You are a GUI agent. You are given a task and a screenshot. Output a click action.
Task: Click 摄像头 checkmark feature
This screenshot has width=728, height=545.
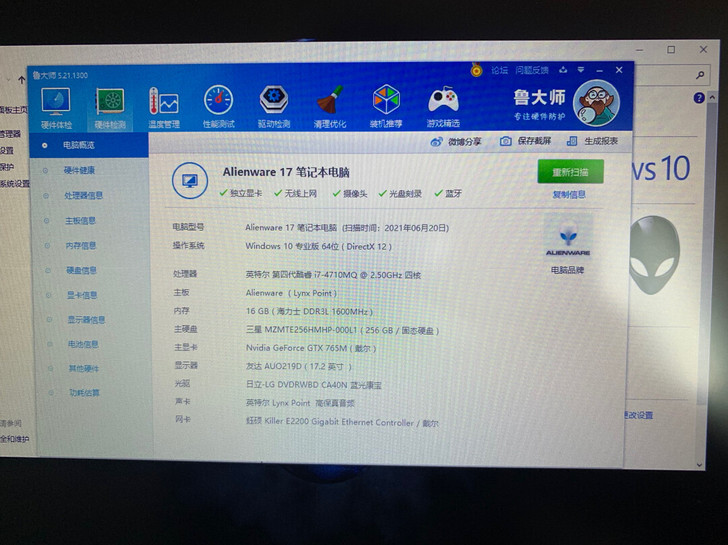click(350, 194)
